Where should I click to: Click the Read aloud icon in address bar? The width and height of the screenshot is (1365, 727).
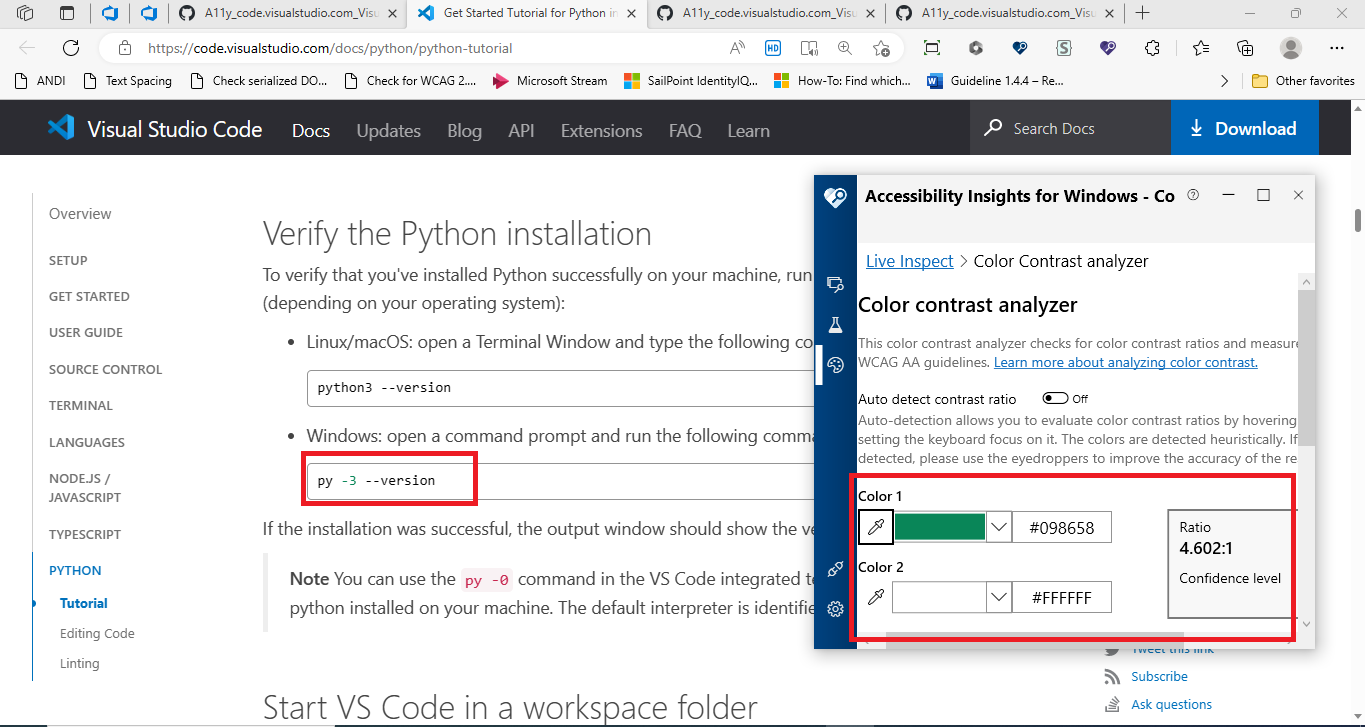[x=736, y=47]
